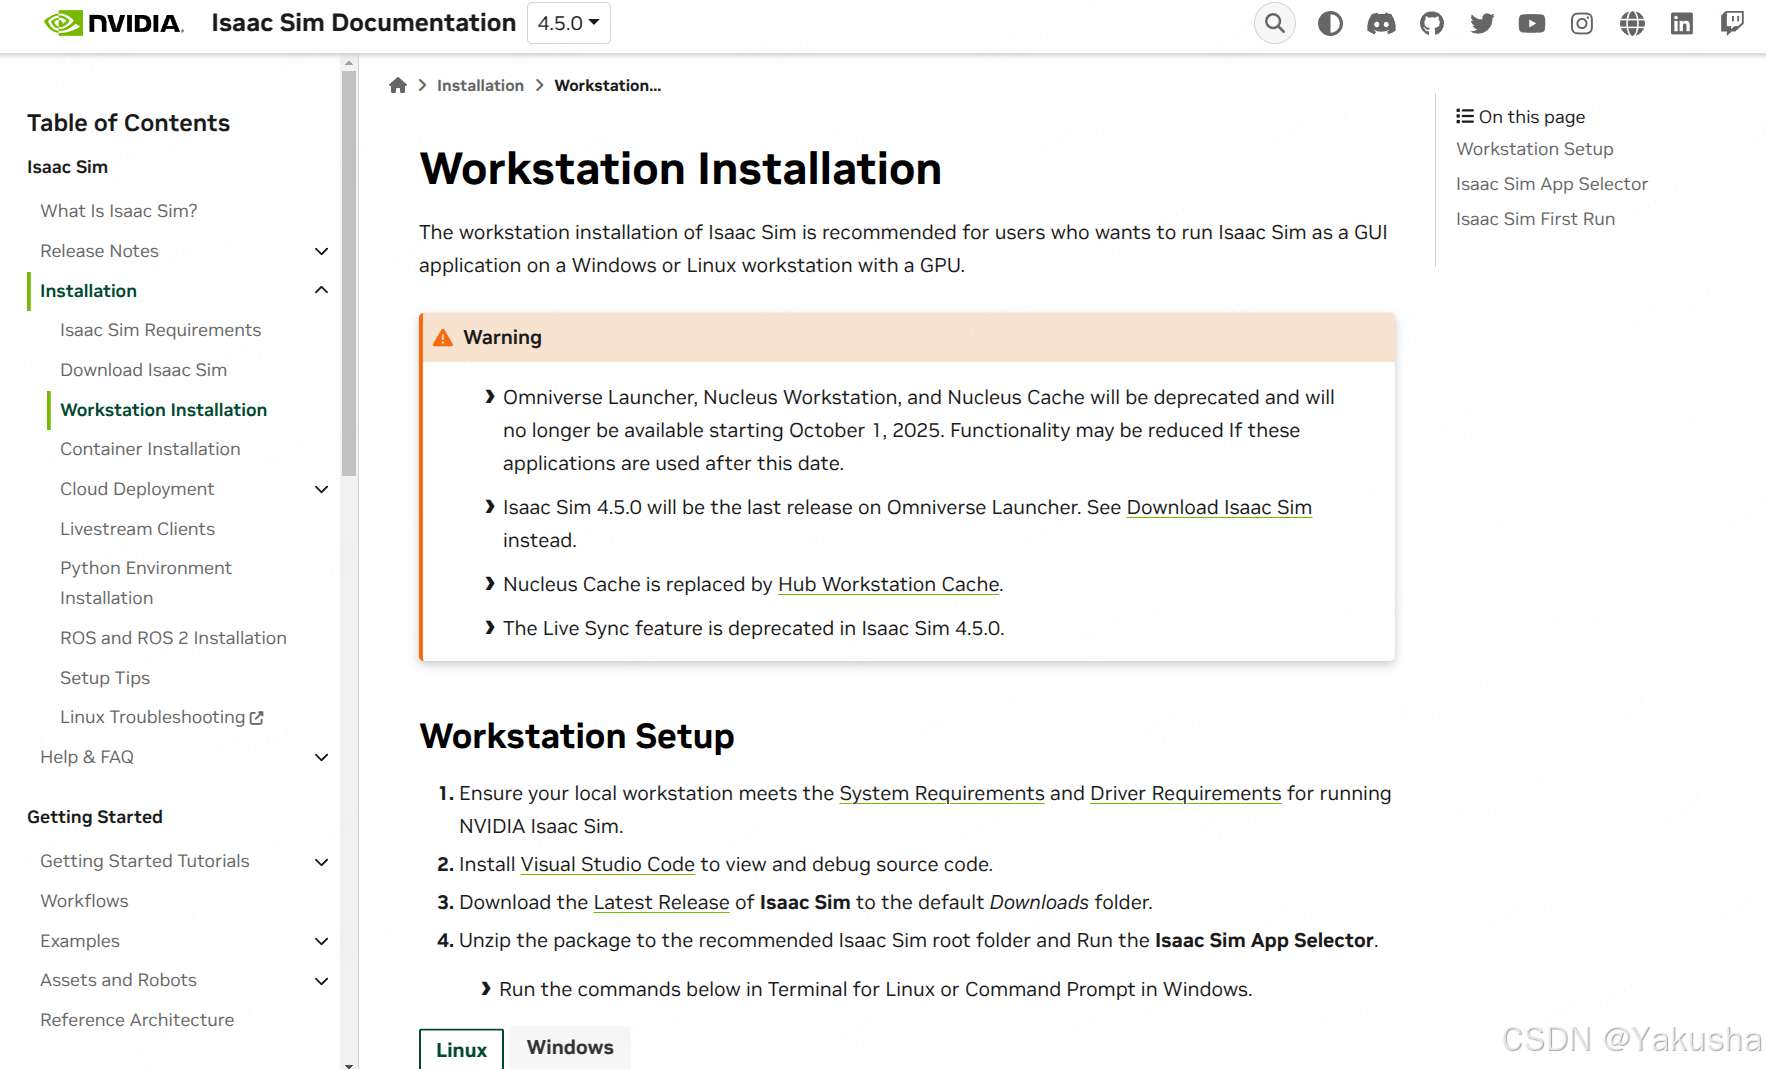Viewport: 1766px width, 1069px height.
Task: Follow the Download Isaac Sim warning link
Action: tap(1219, 507)
